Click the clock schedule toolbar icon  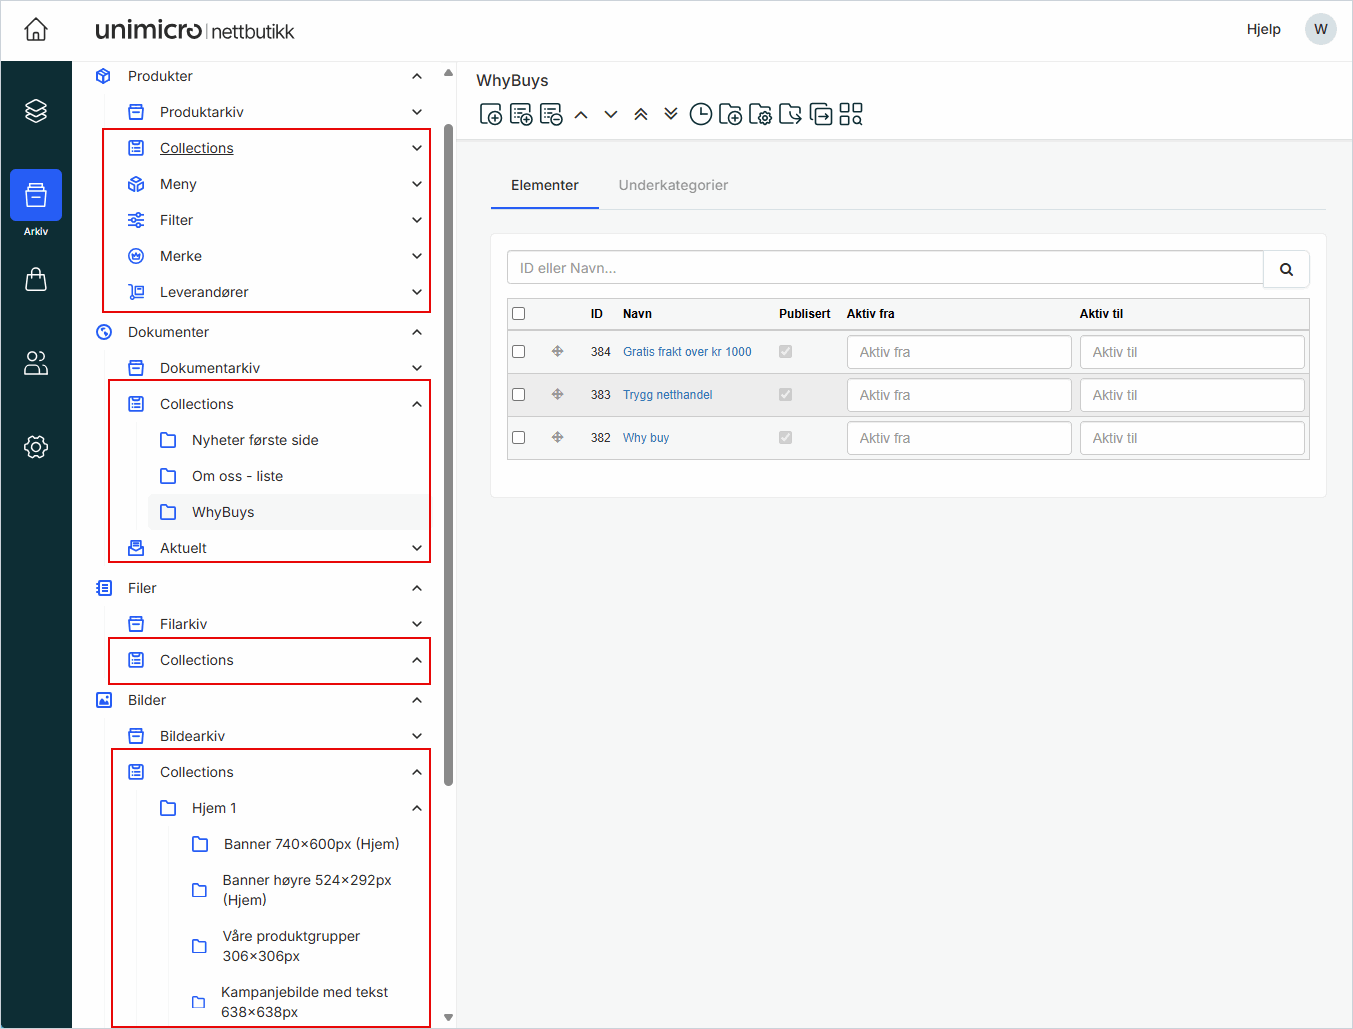701,115
